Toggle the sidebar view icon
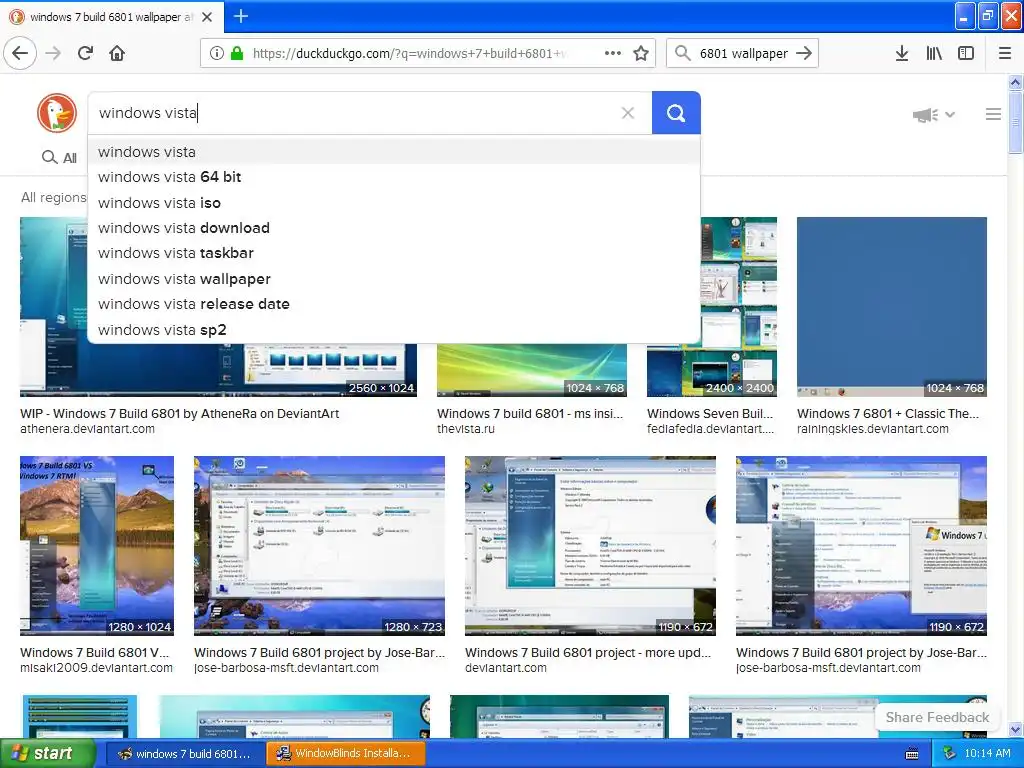 (x=966, y=53)
